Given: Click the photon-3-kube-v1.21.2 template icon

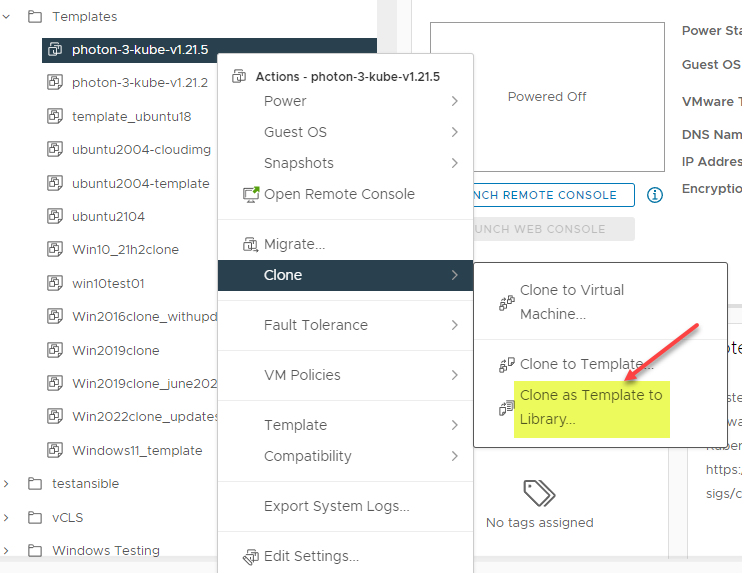Looking at the screenshot, I should (x=55, y=82).
